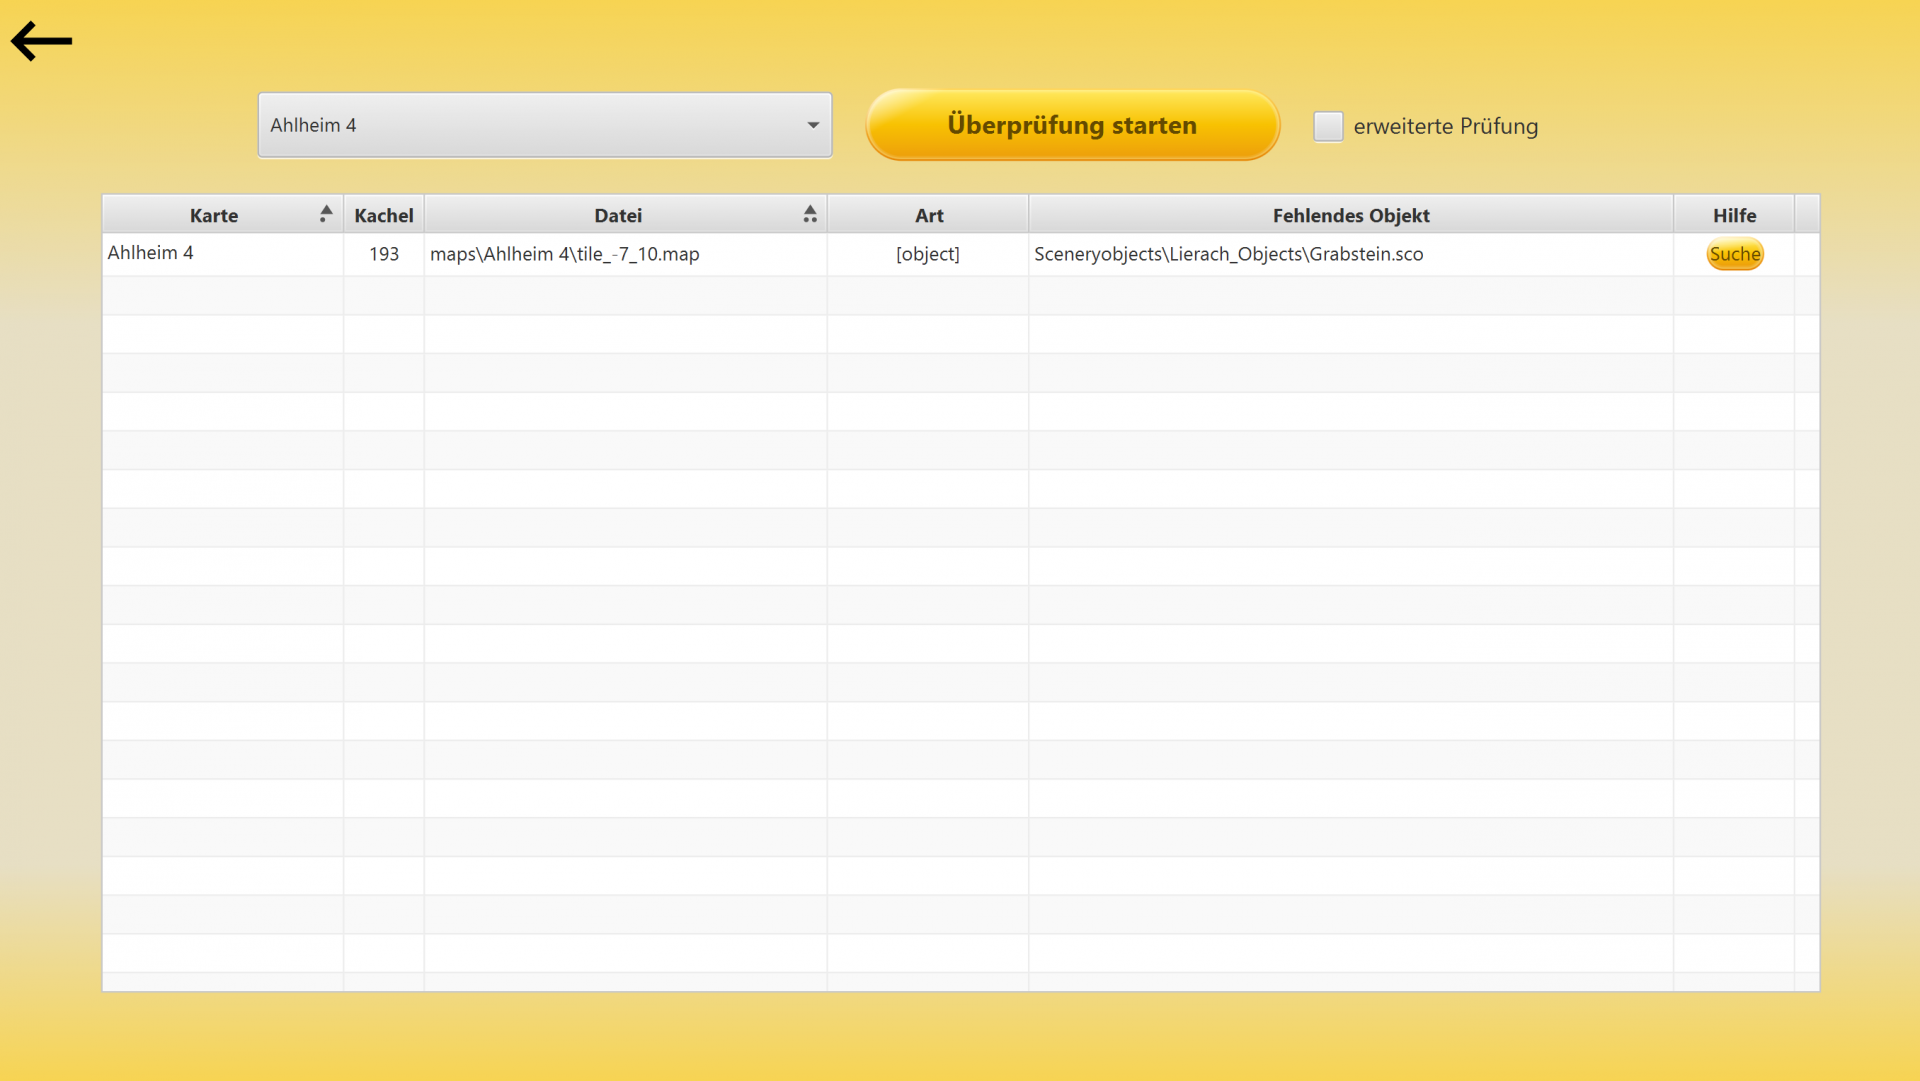This screenshot has height=1081, width=1920.
Task: Click the erweiterte Prüfung label text
Action: pos(1445,126)
